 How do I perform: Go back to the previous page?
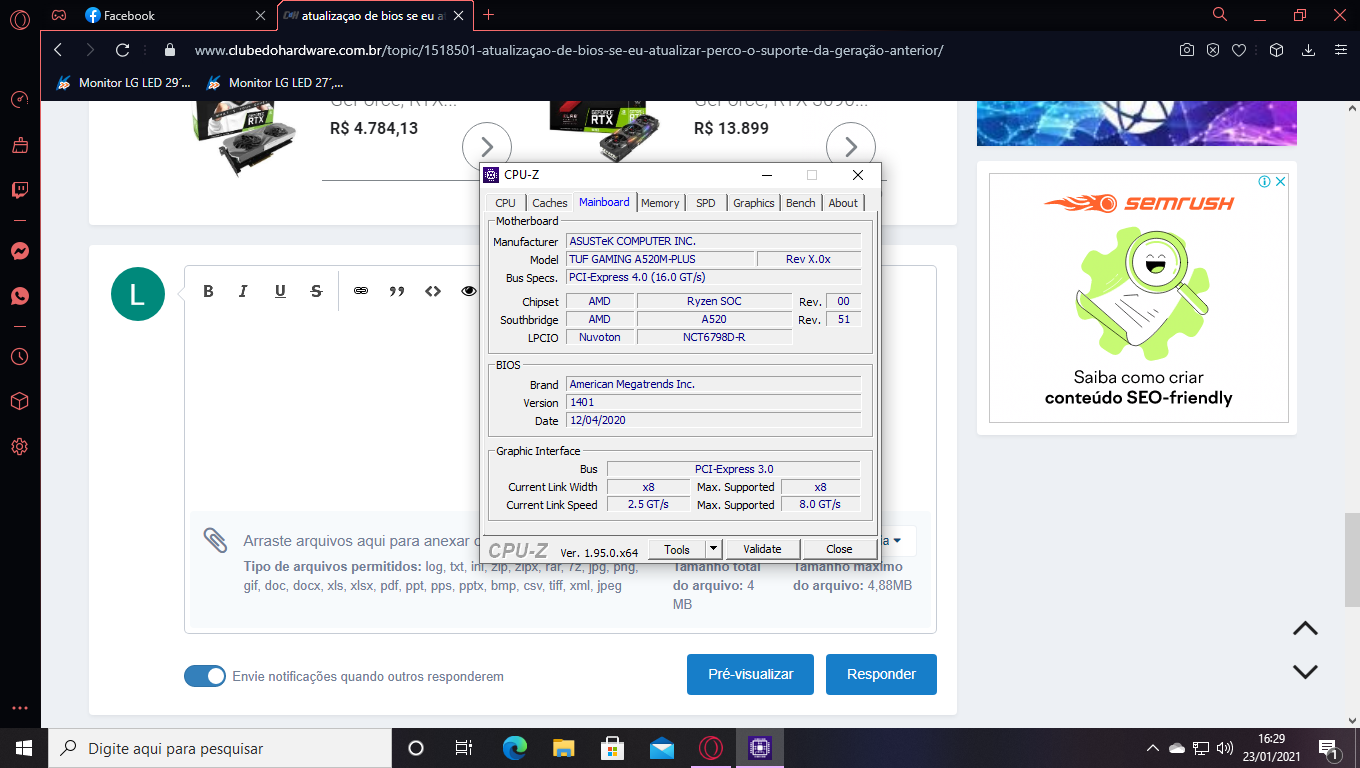point(58,50)
